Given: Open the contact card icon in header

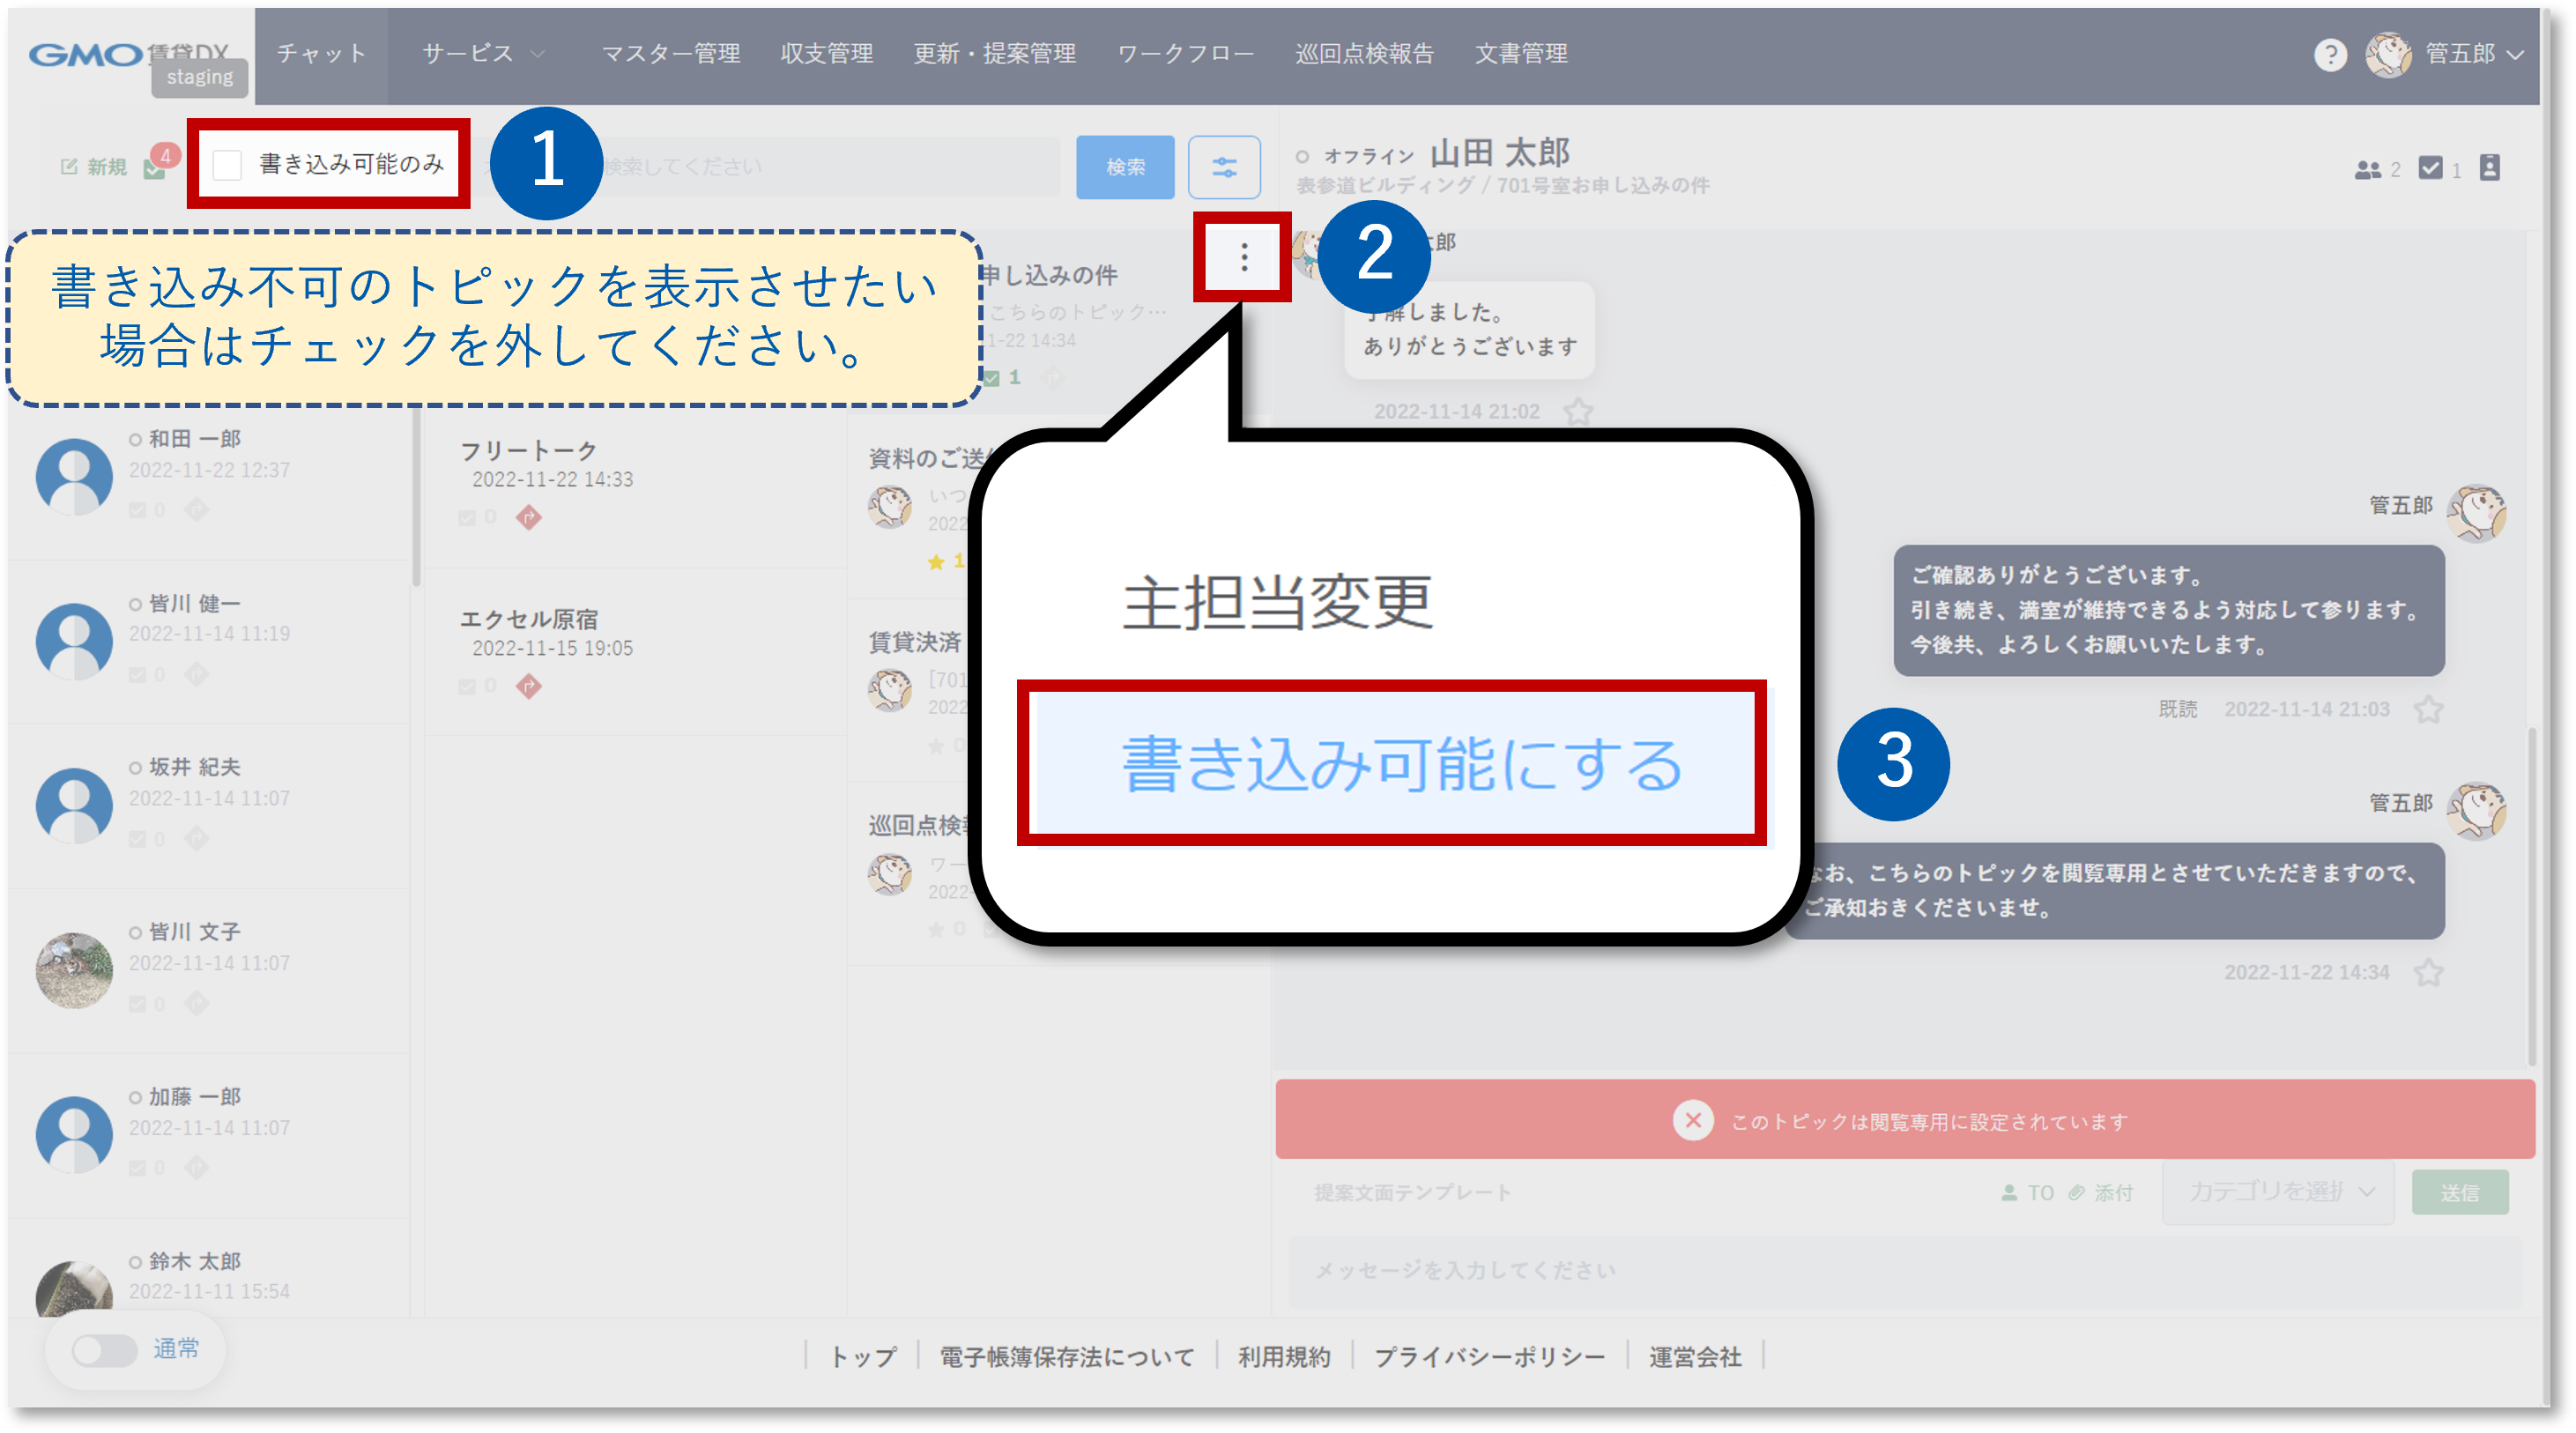Looking at the screenshot, I should coord(2489,168).
